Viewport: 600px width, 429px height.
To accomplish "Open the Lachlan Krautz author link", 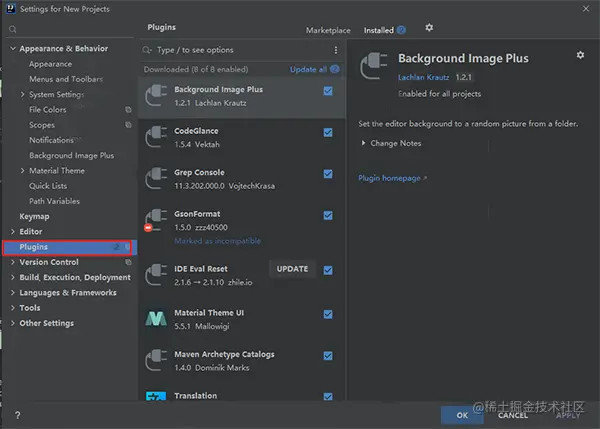I will point(423,77).
